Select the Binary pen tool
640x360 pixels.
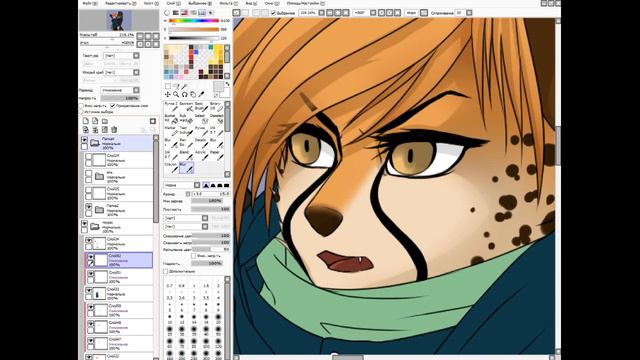(216, 107)
